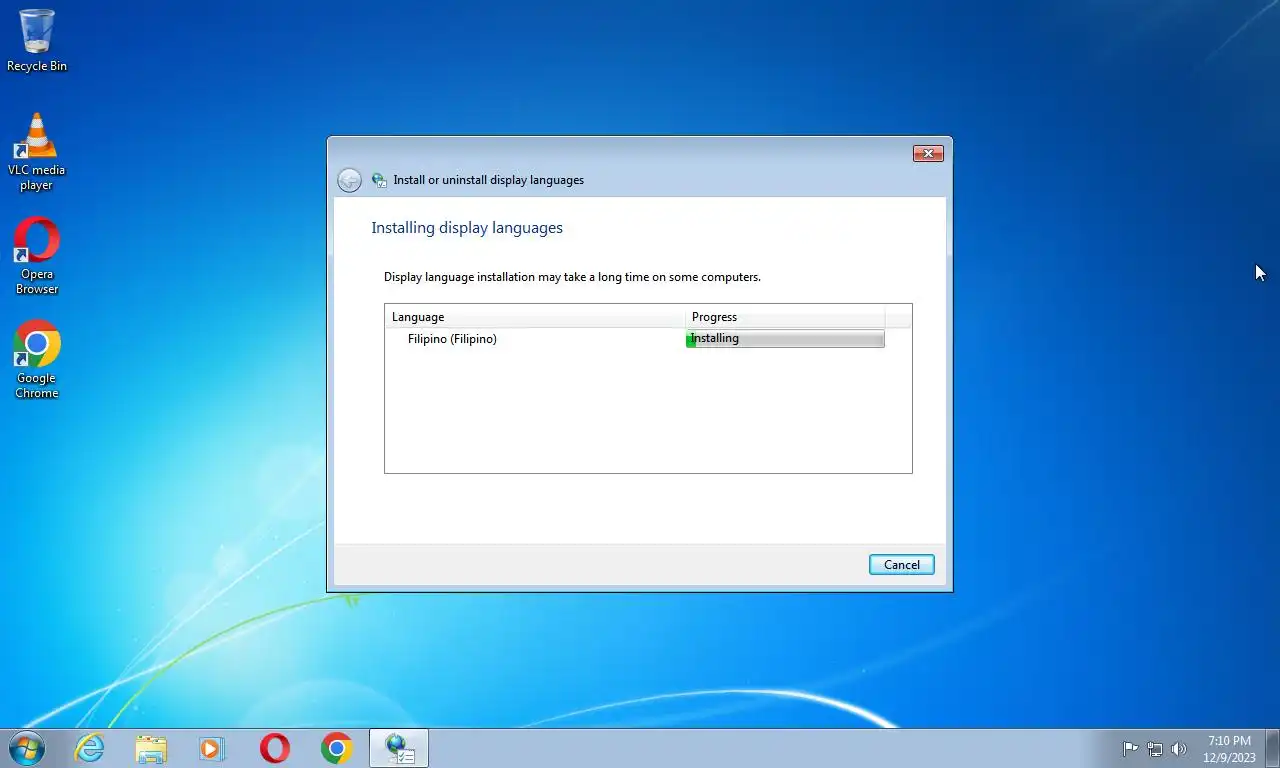
Task: Show the clock and date
Action: tap(1229, 749)
